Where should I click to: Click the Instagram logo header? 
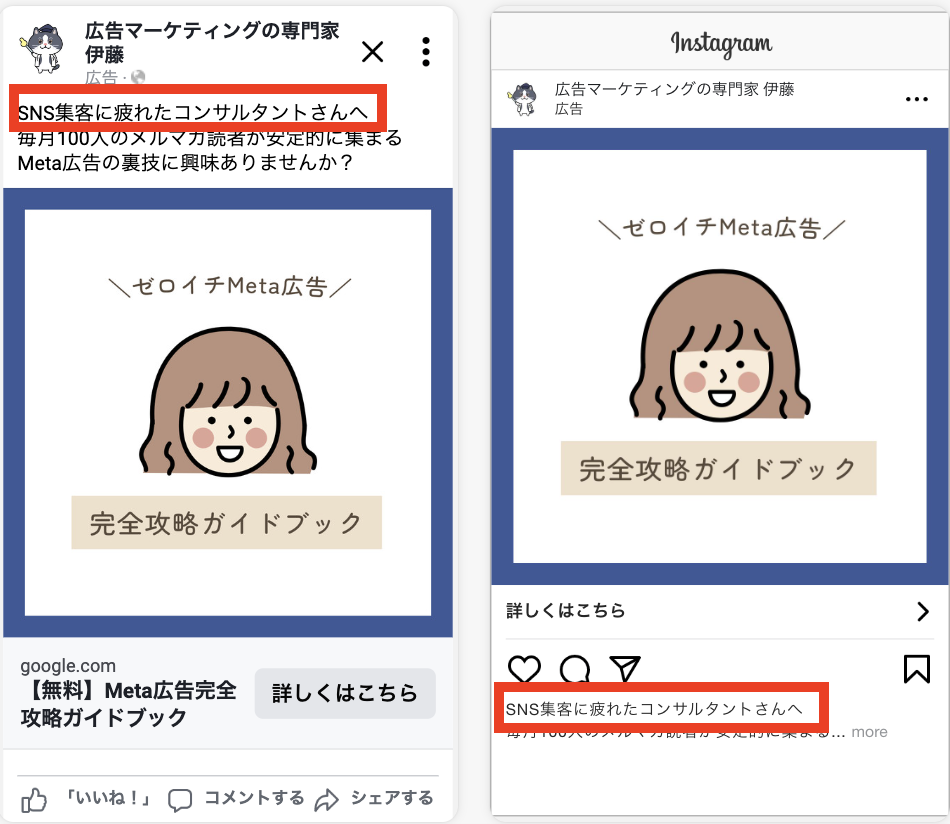pos(721,44)
